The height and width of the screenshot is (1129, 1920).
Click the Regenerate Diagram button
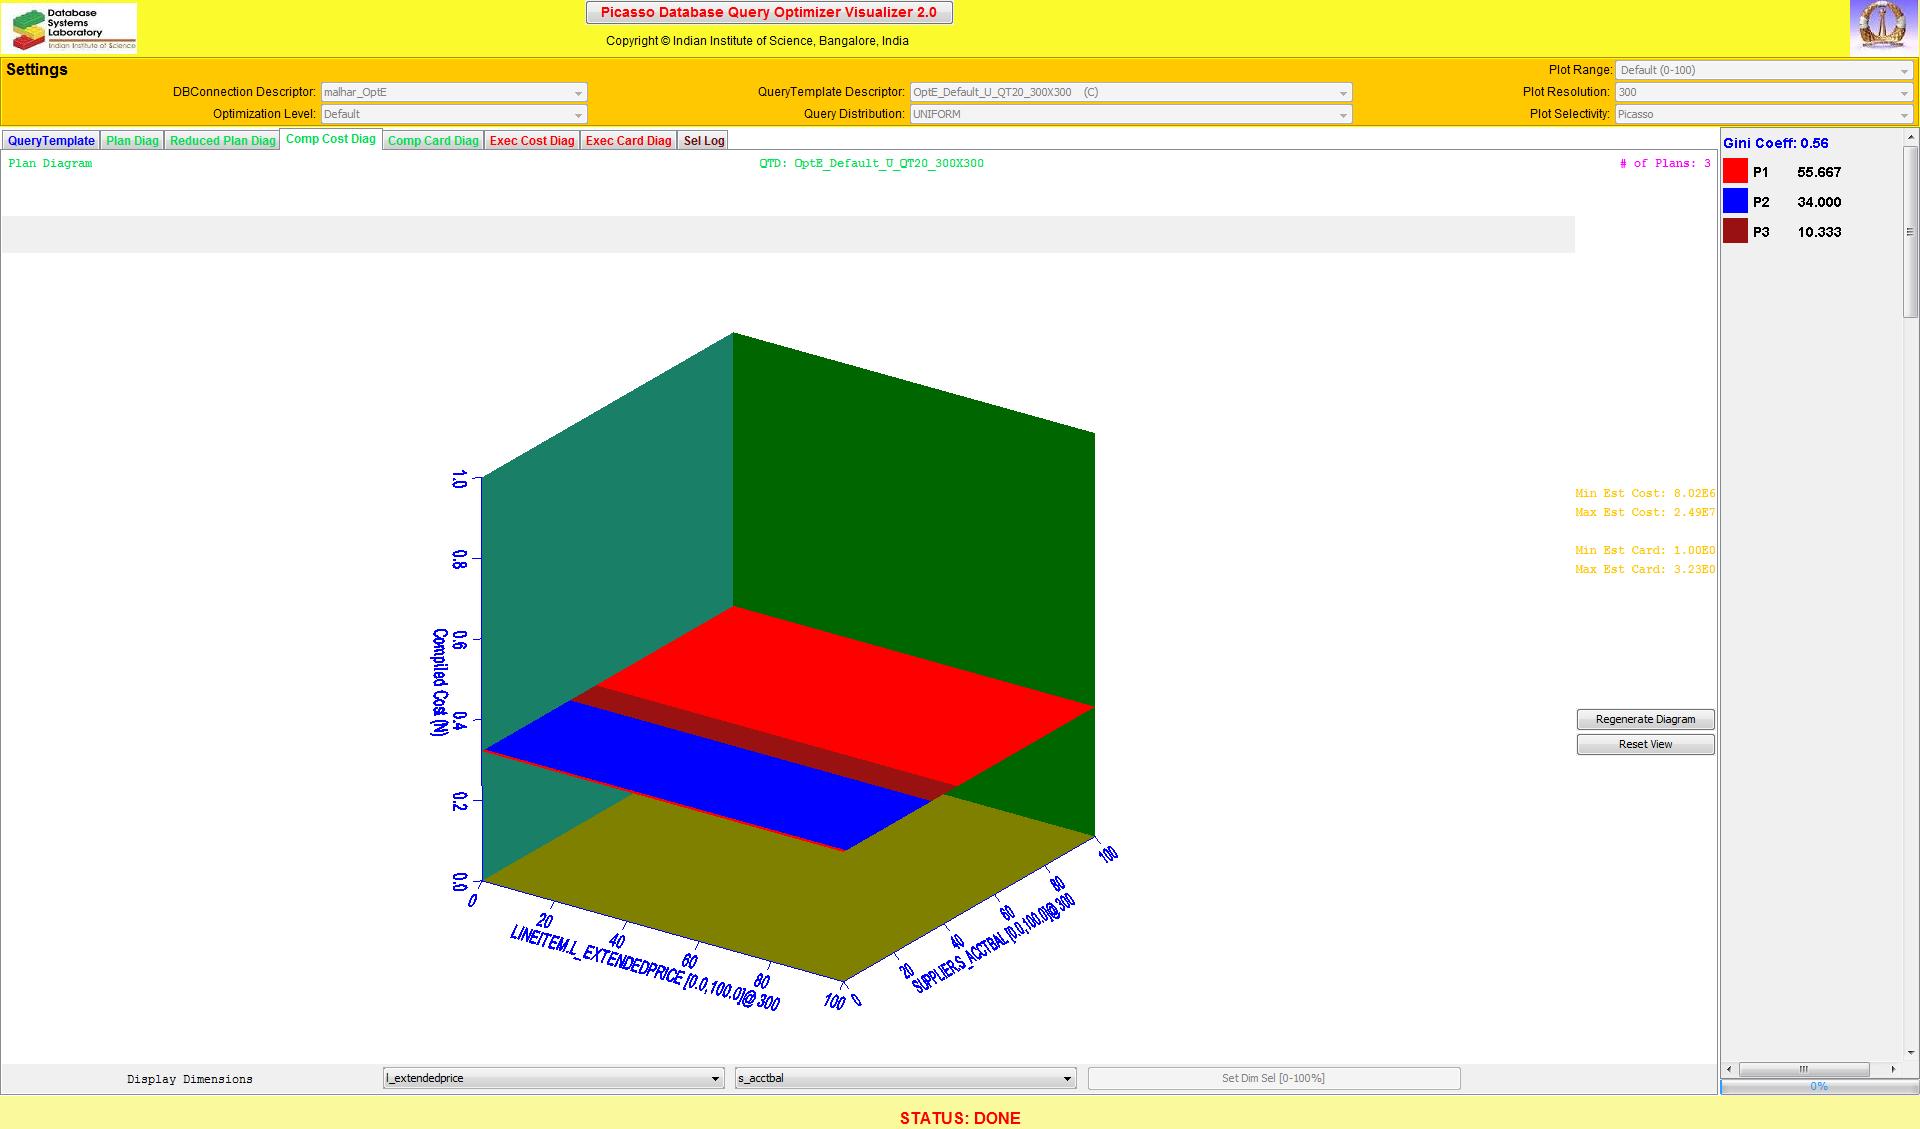(1645, 719)
